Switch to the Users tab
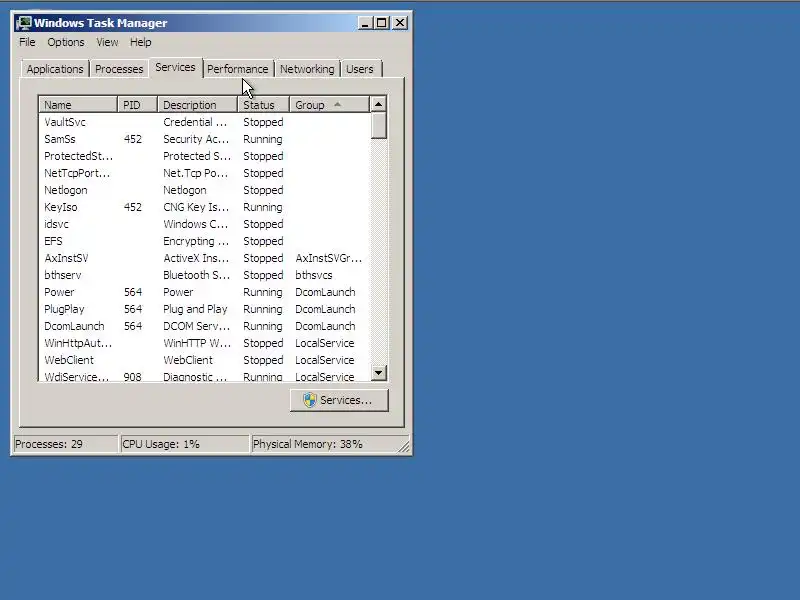Viewport: 800px width, 600px height. 360,69
